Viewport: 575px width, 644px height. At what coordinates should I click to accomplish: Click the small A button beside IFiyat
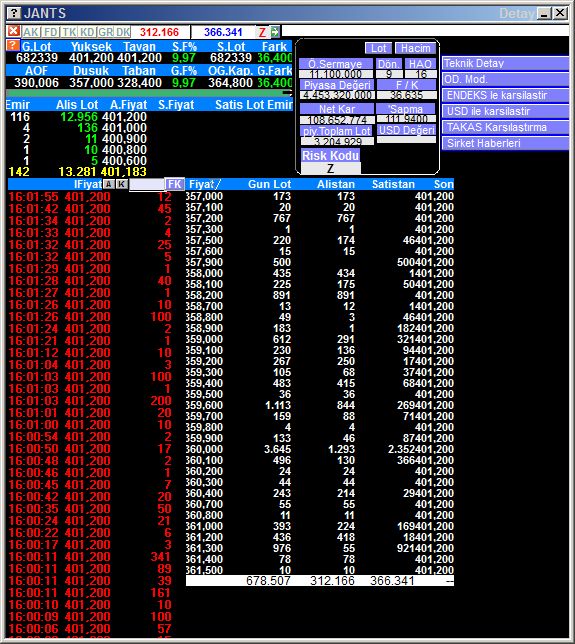(x=108, y=184)
